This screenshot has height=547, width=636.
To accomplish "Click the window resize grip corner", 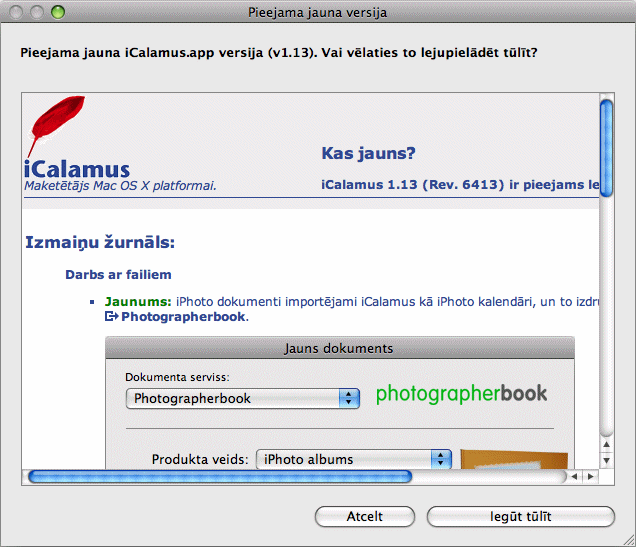I will click(x=629, y=540).
